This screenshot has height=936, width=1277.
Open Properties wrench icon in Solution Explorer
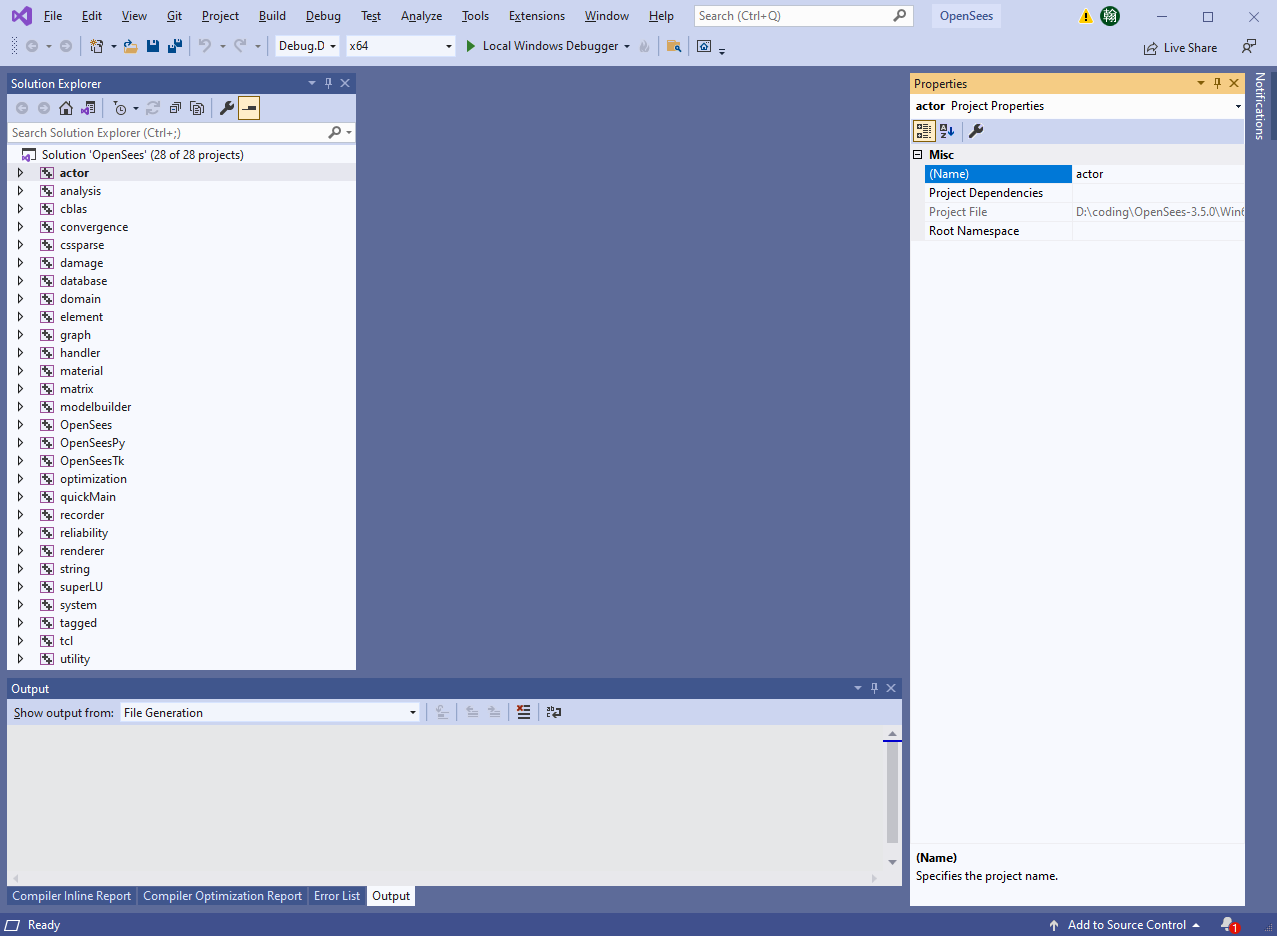[x=227, y=108]
